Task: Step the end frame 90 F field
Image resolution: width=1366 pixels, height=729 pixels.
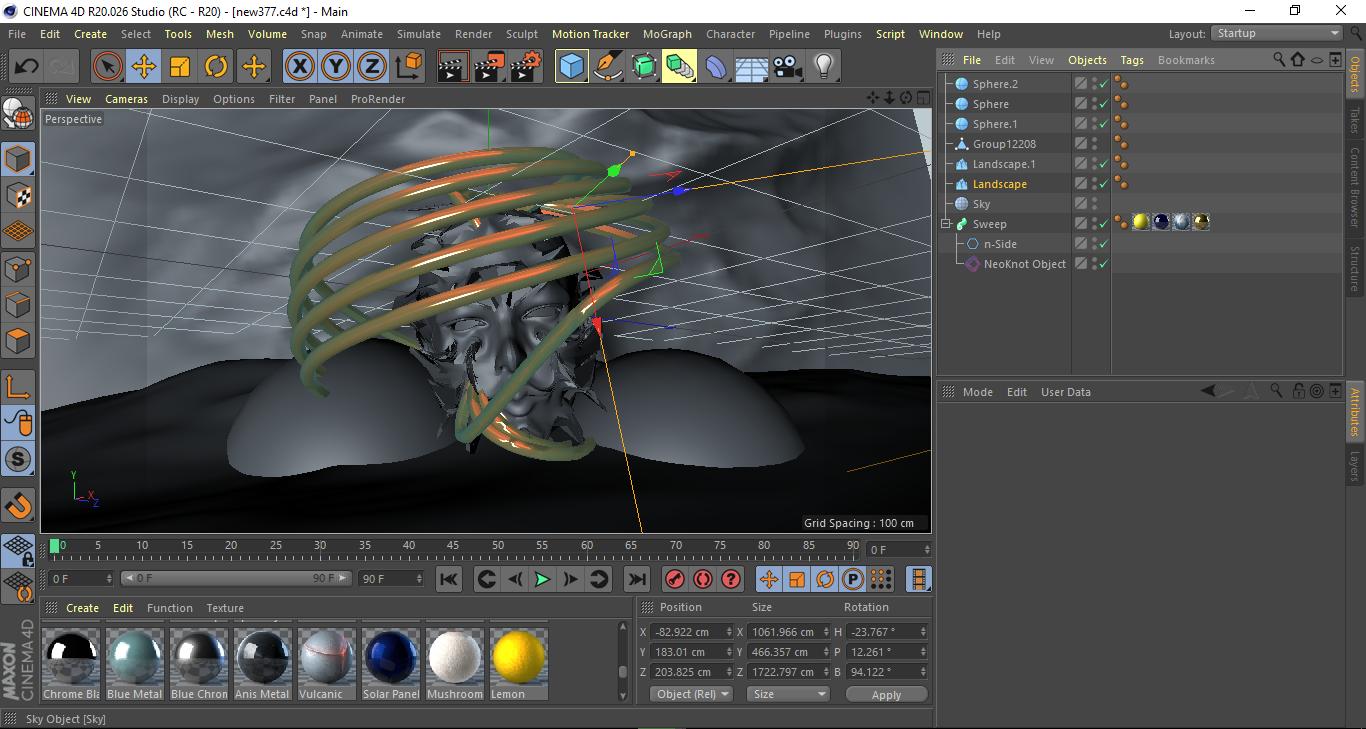Action: pyautogui.click(x=418, y=579)
